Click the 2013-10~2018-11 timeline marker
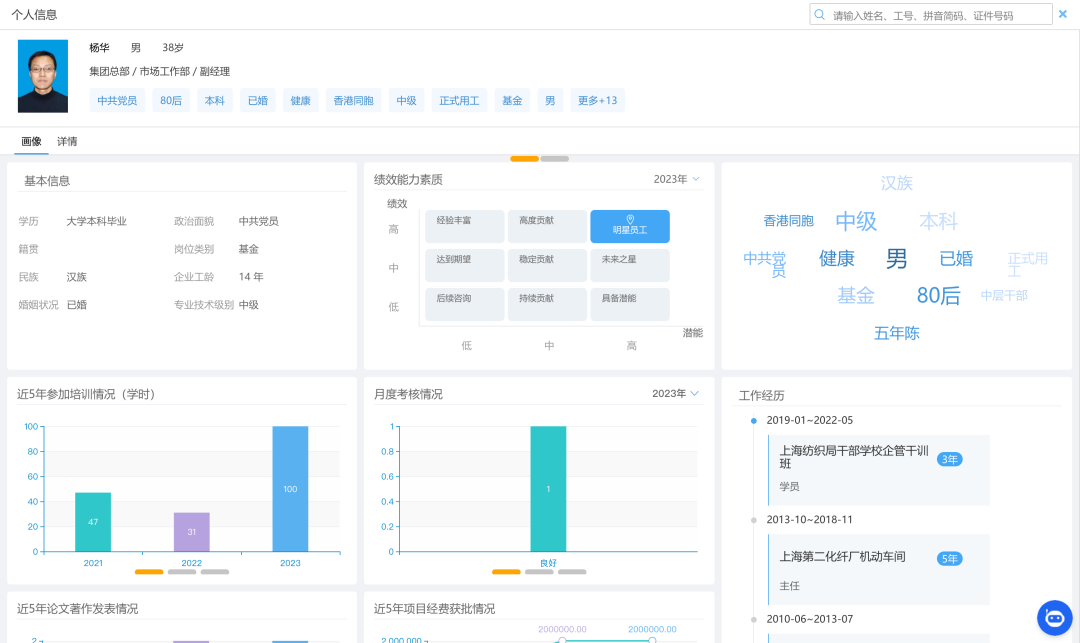The image size is (1080, 643). click(x=754, y=520)
